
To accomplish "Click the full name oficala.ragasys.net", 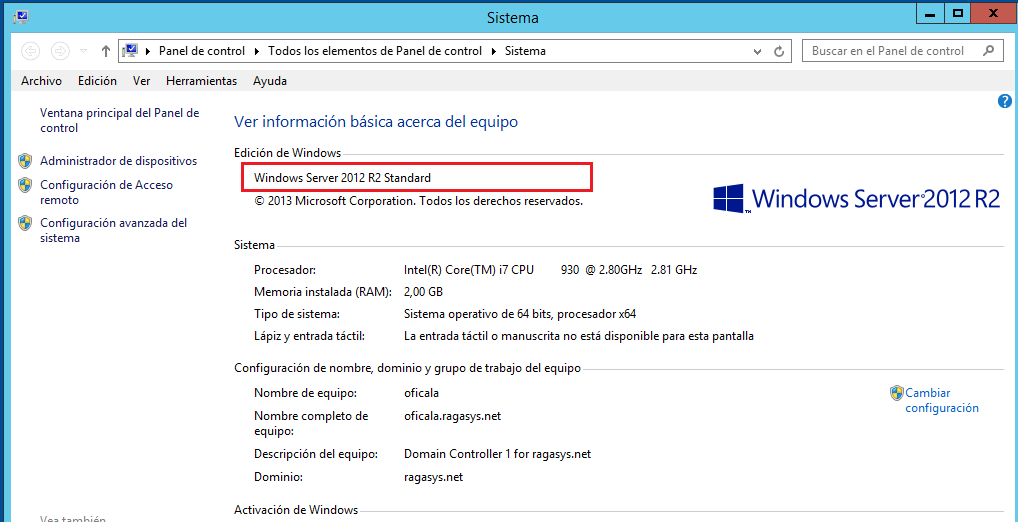I will (453, 416).
